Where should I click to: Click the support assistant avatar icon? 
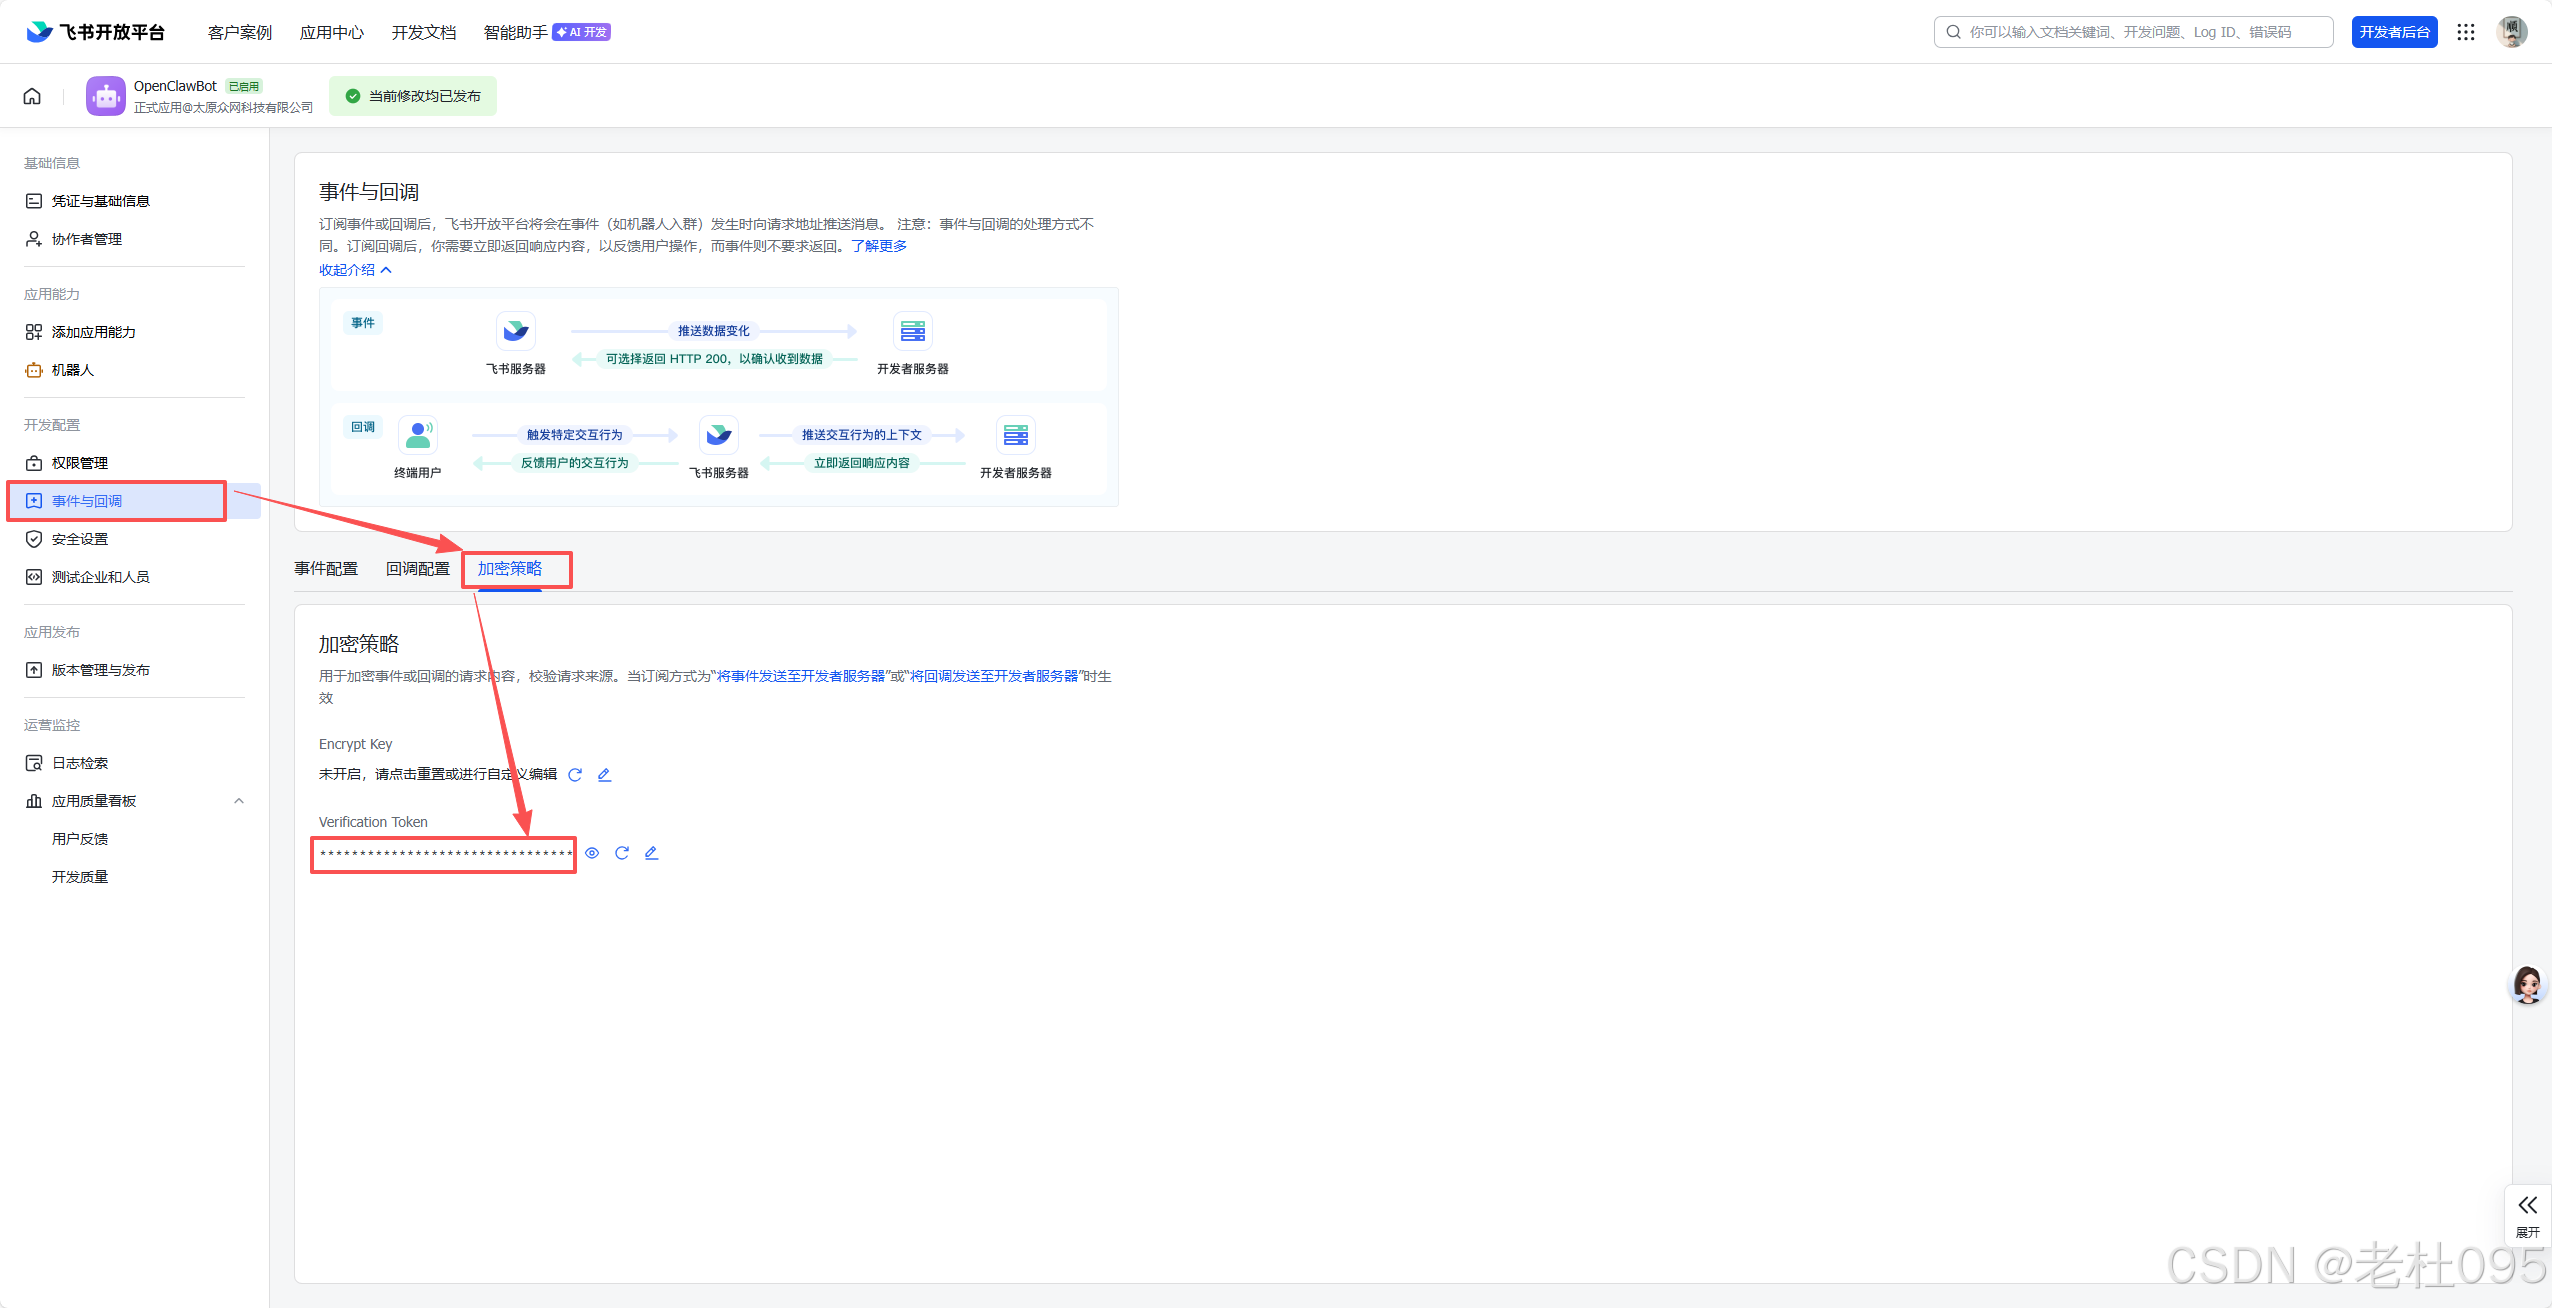point(2528,985)
